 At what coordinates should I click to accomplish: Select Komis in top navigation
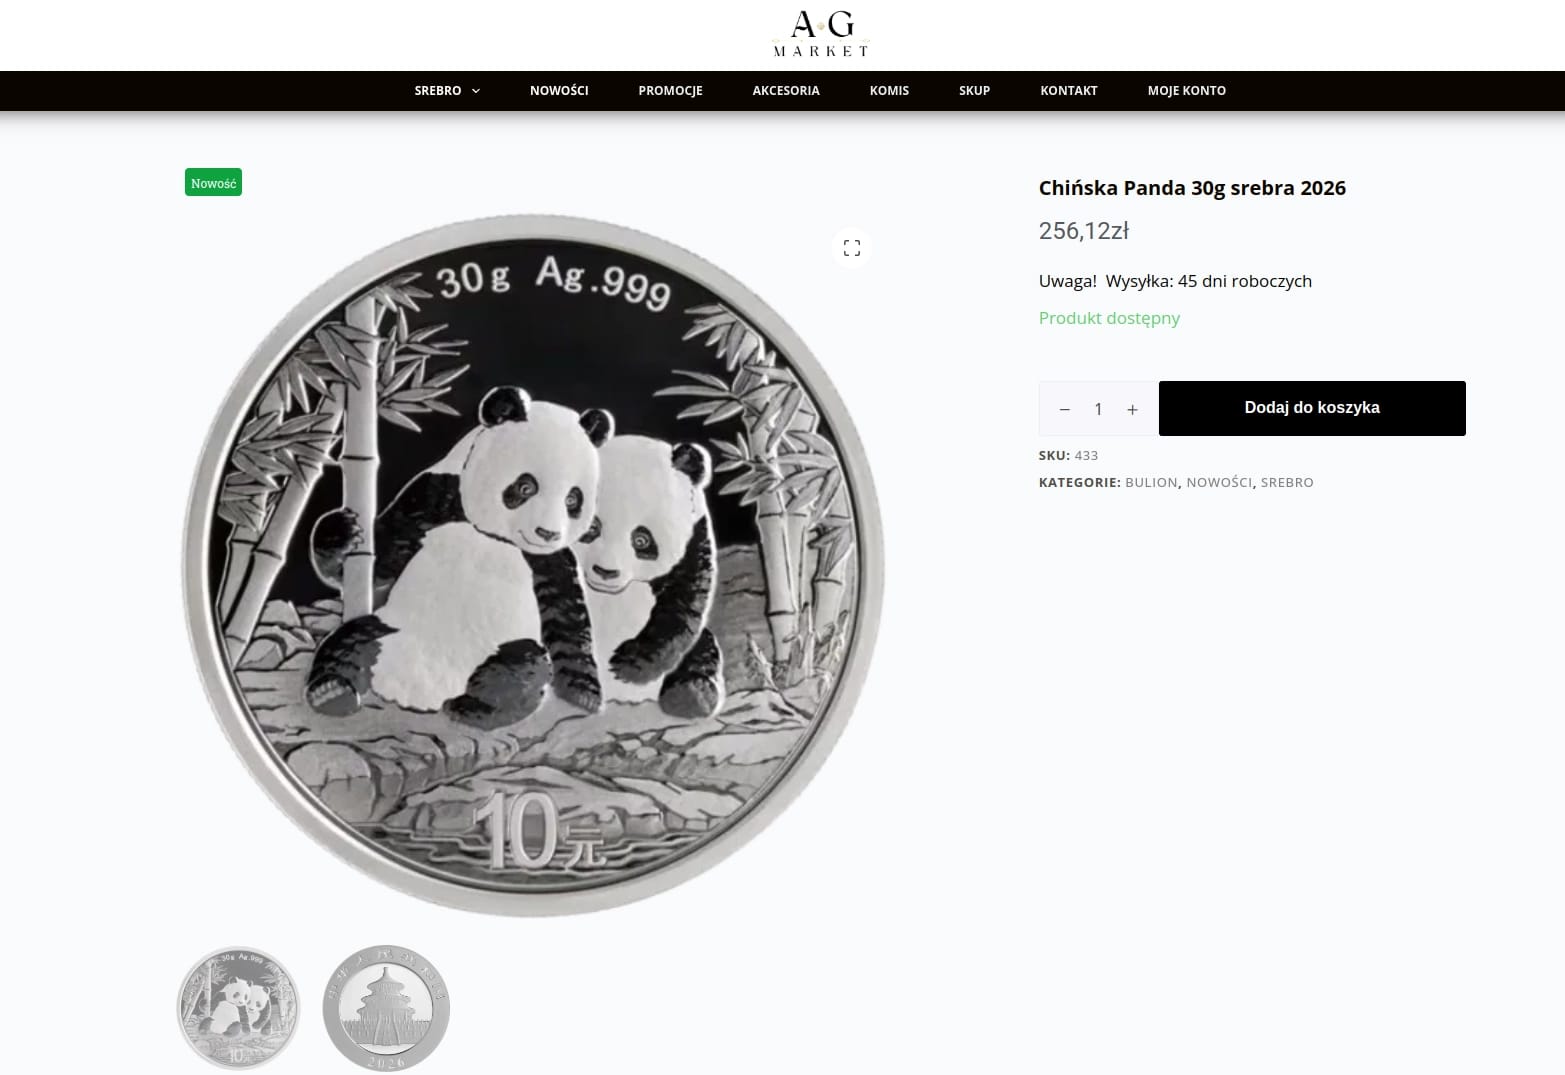pos(889,91)
